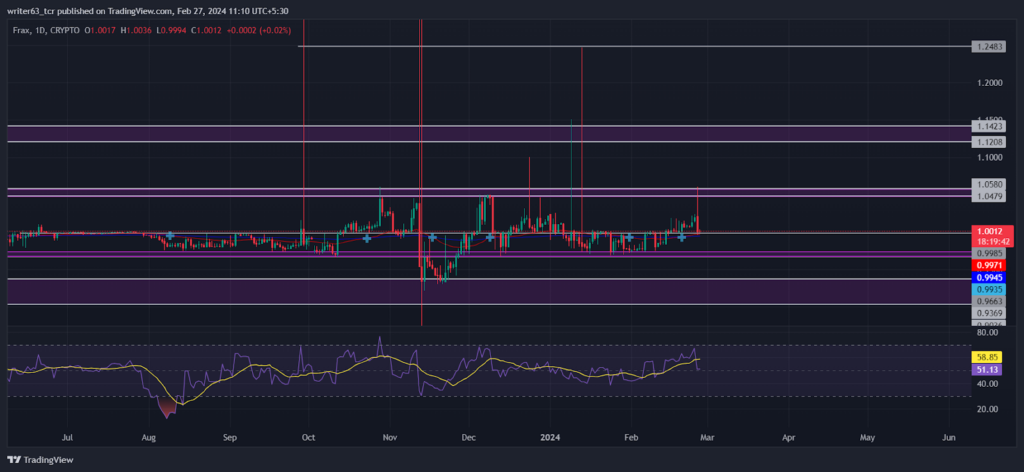Click the Jun label at right of time axis
1024x472 pixels.
(950, 437)
